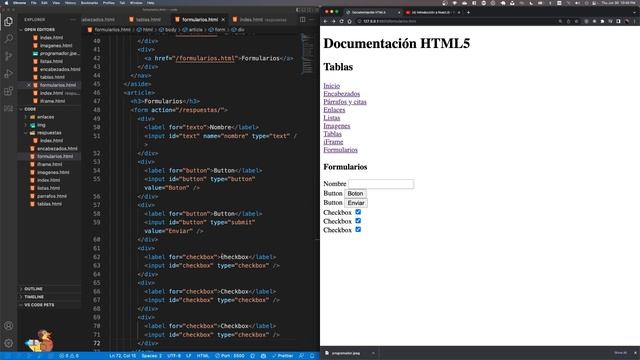Screen dimensions: 640x360
Task: Open the Run and Debug view
Action: (x=8, y=74)
